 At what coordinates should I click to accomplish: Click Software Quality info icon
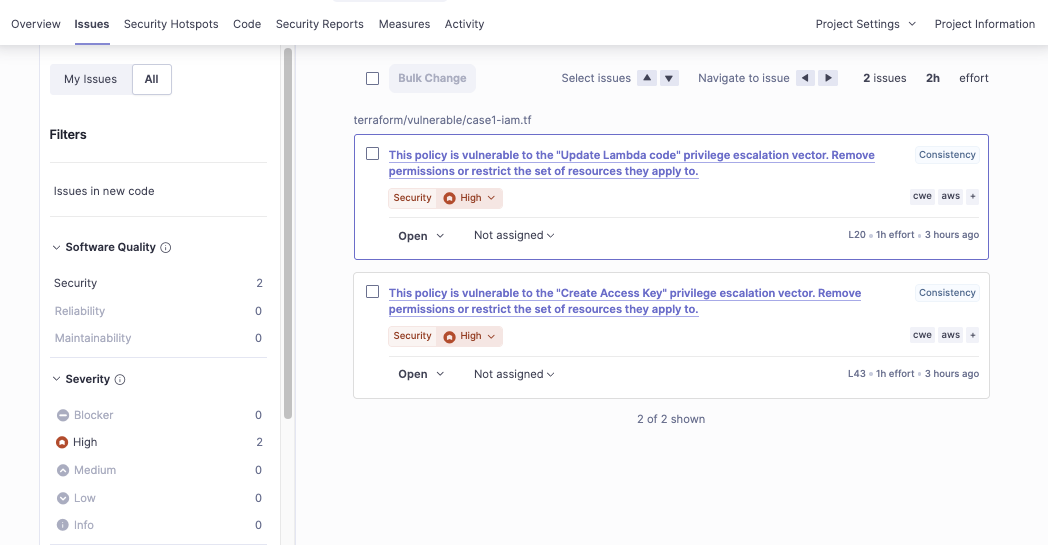click(x=166, y=247)
